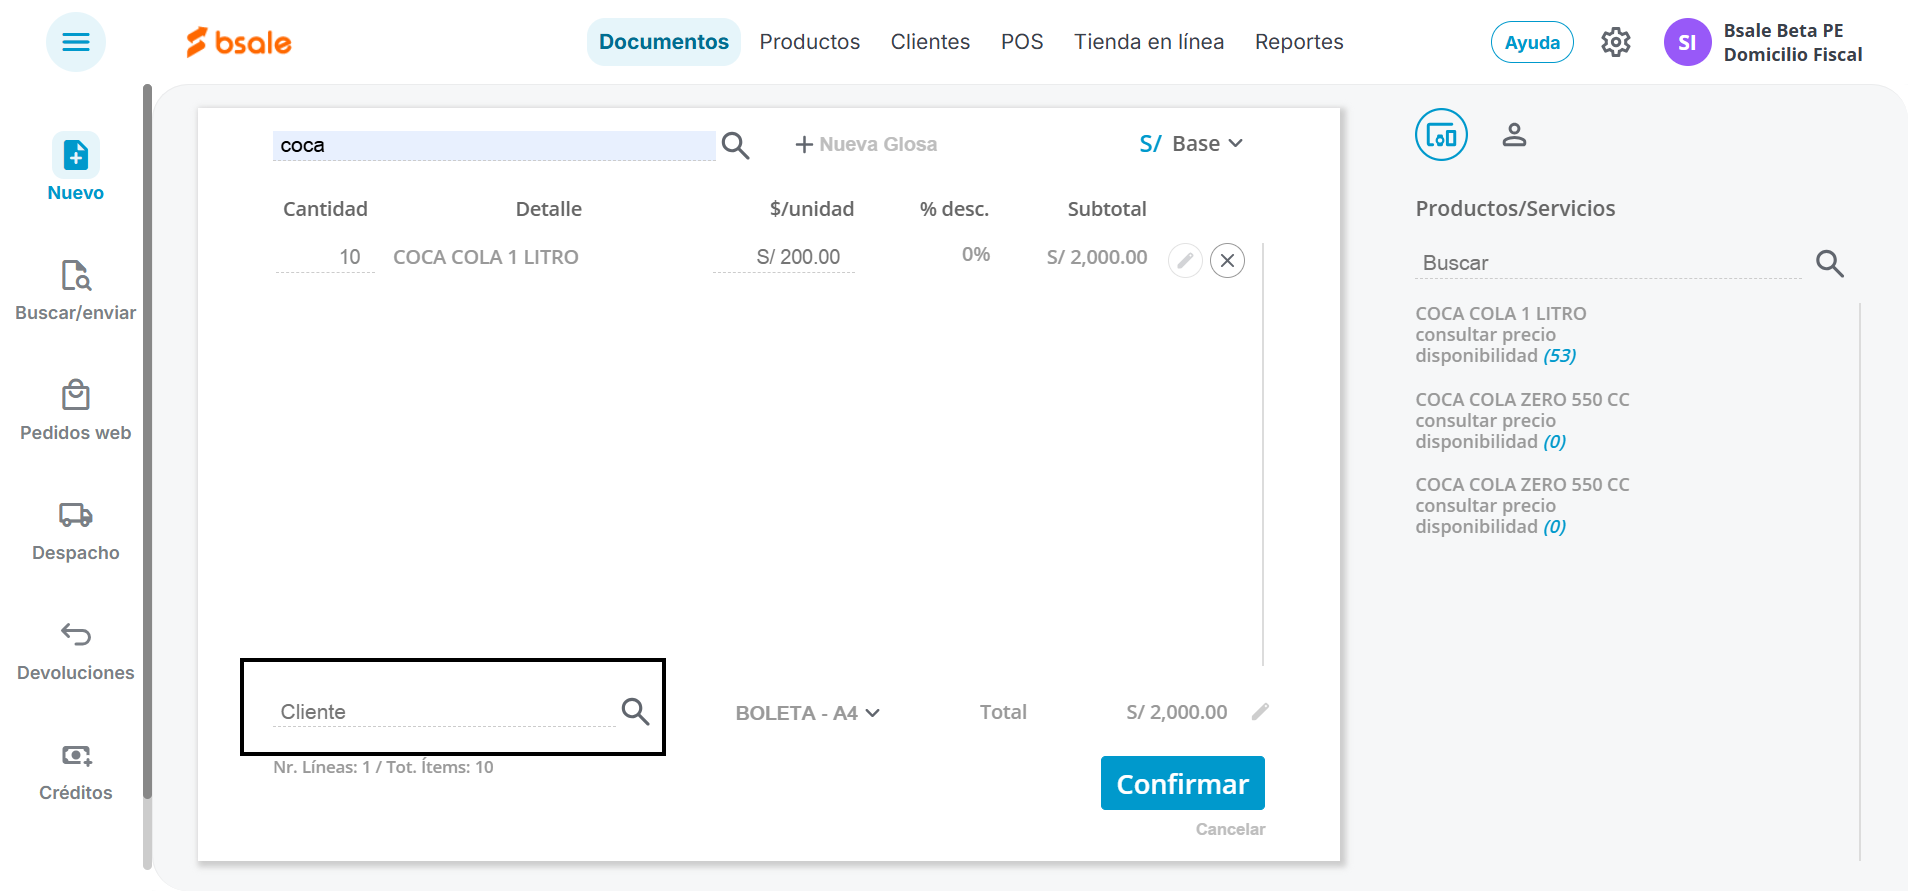
Task: Open the Reportes tab
Action: 1299,42
